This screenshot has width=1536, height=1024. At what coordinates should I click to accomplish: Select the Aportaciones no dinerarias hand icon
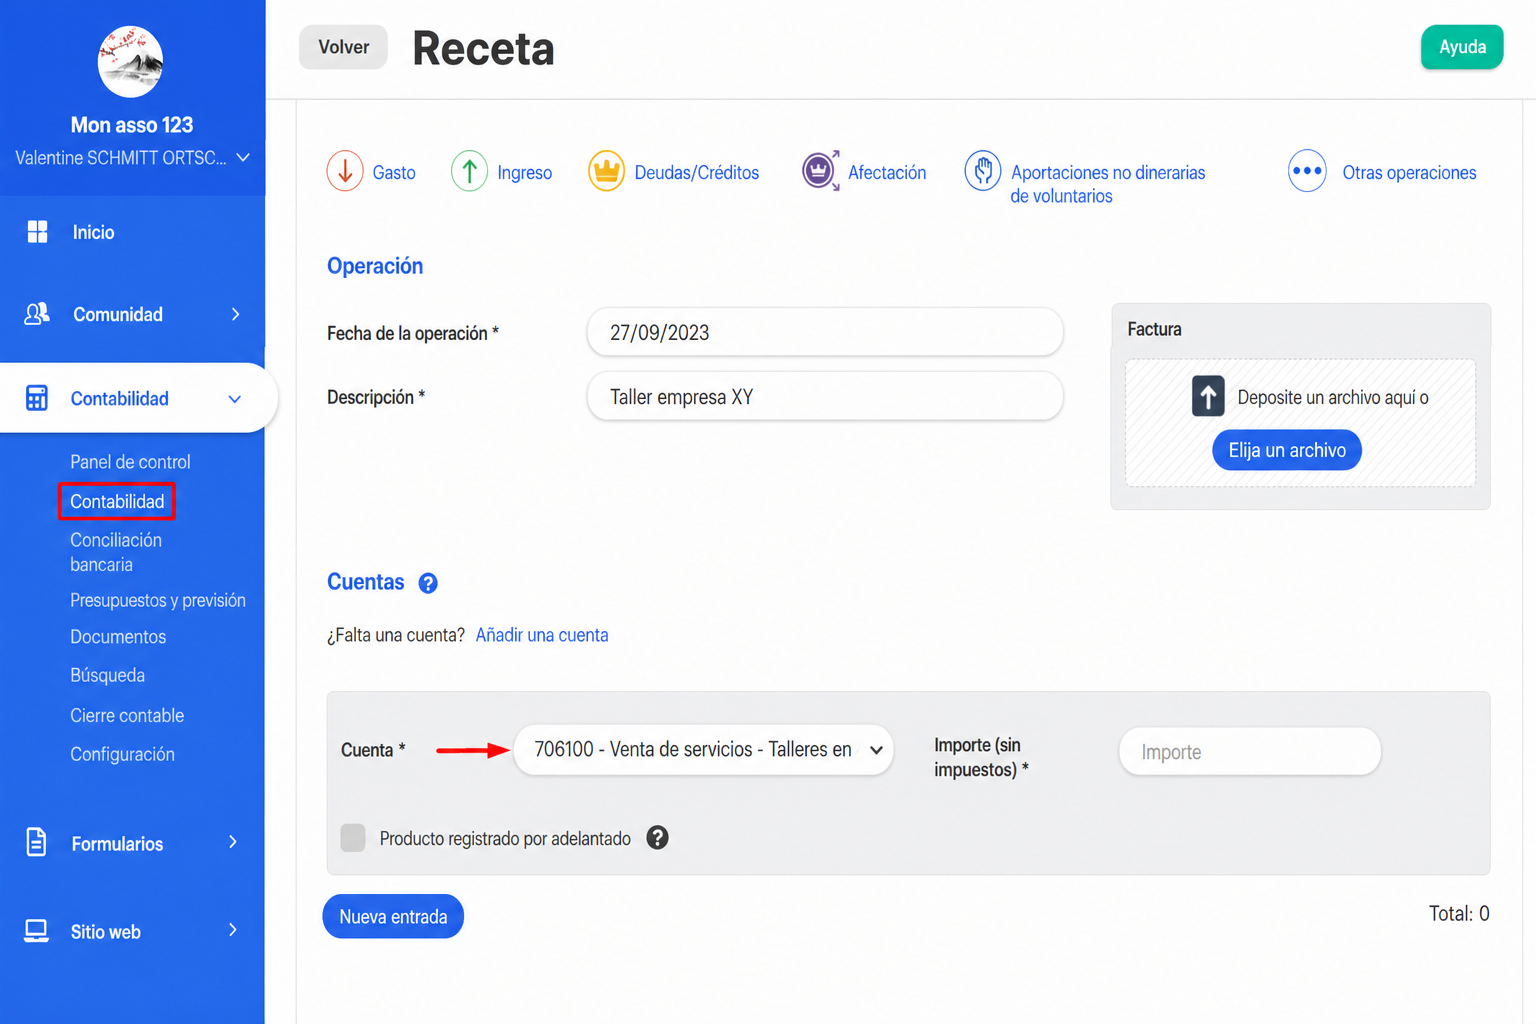(x=983, y=171)
